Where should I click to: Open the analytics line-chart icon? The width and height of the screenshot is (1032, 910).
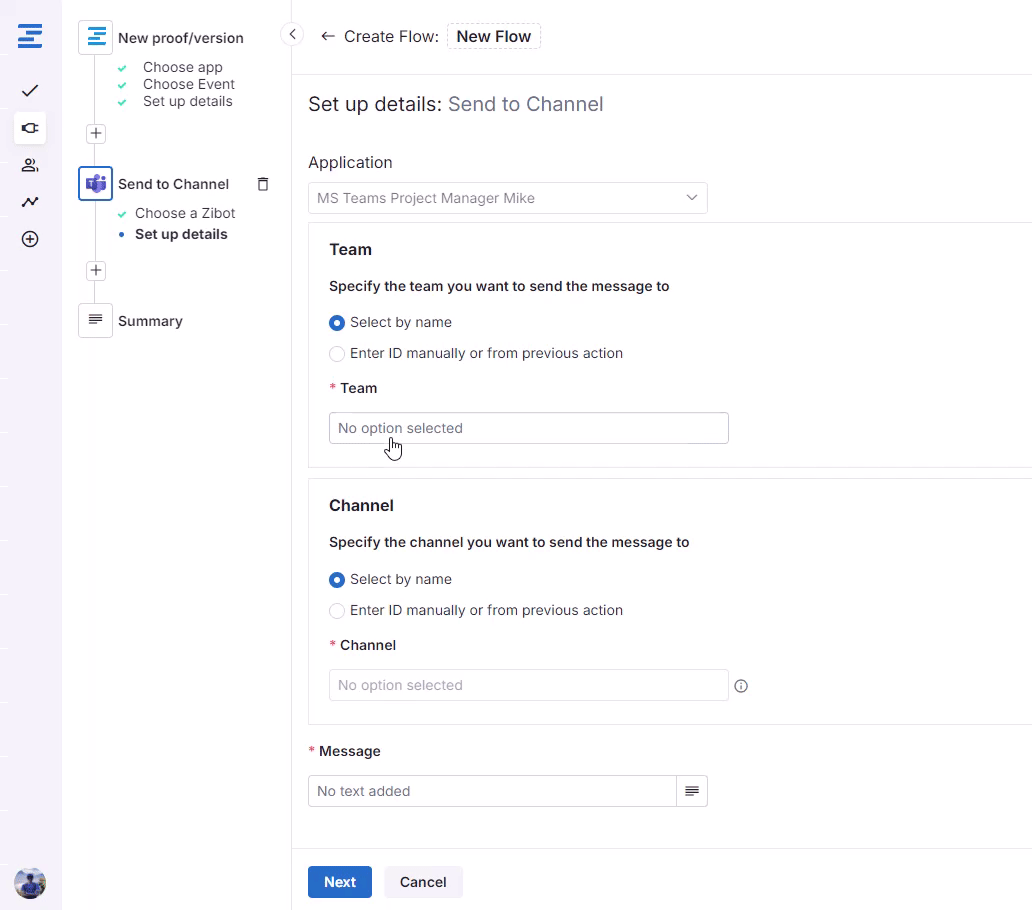coord(30,202)
